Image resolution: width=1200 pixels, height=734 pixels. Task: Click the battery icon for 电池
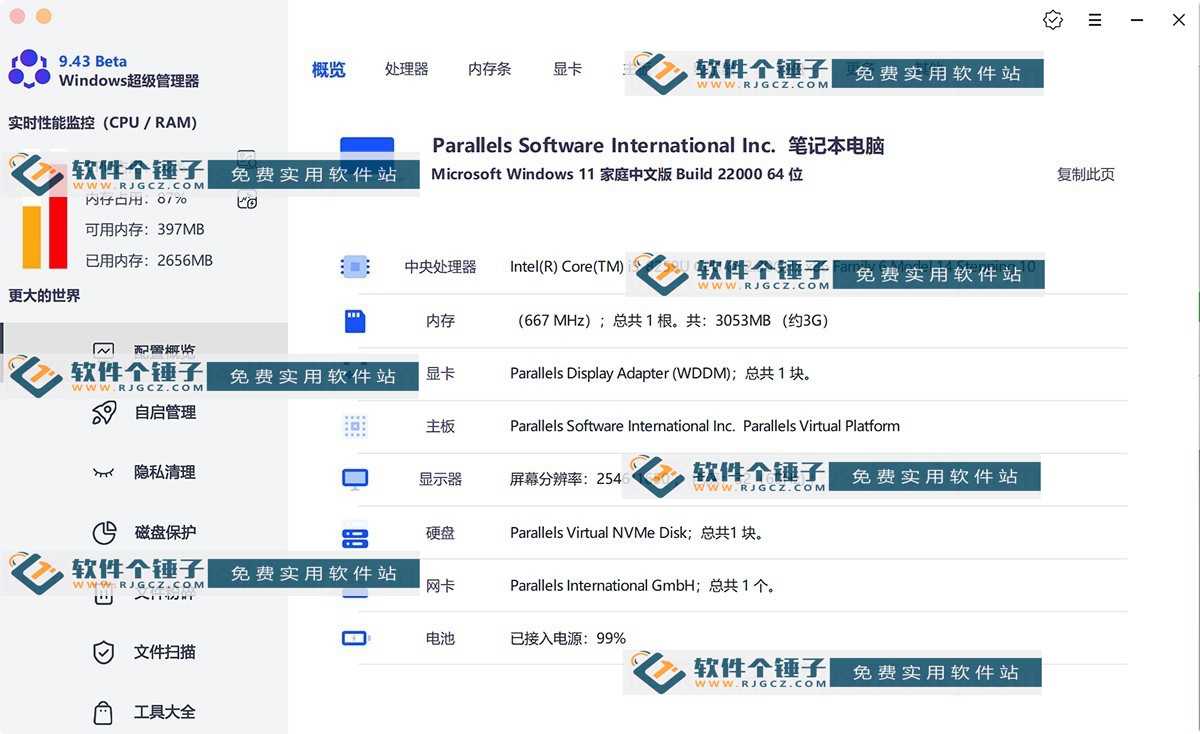pos(355,638)
